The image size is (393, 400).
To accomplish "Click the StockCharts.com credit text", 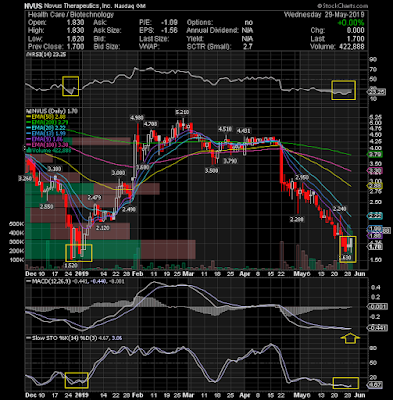I will click(x=342, y=6).
